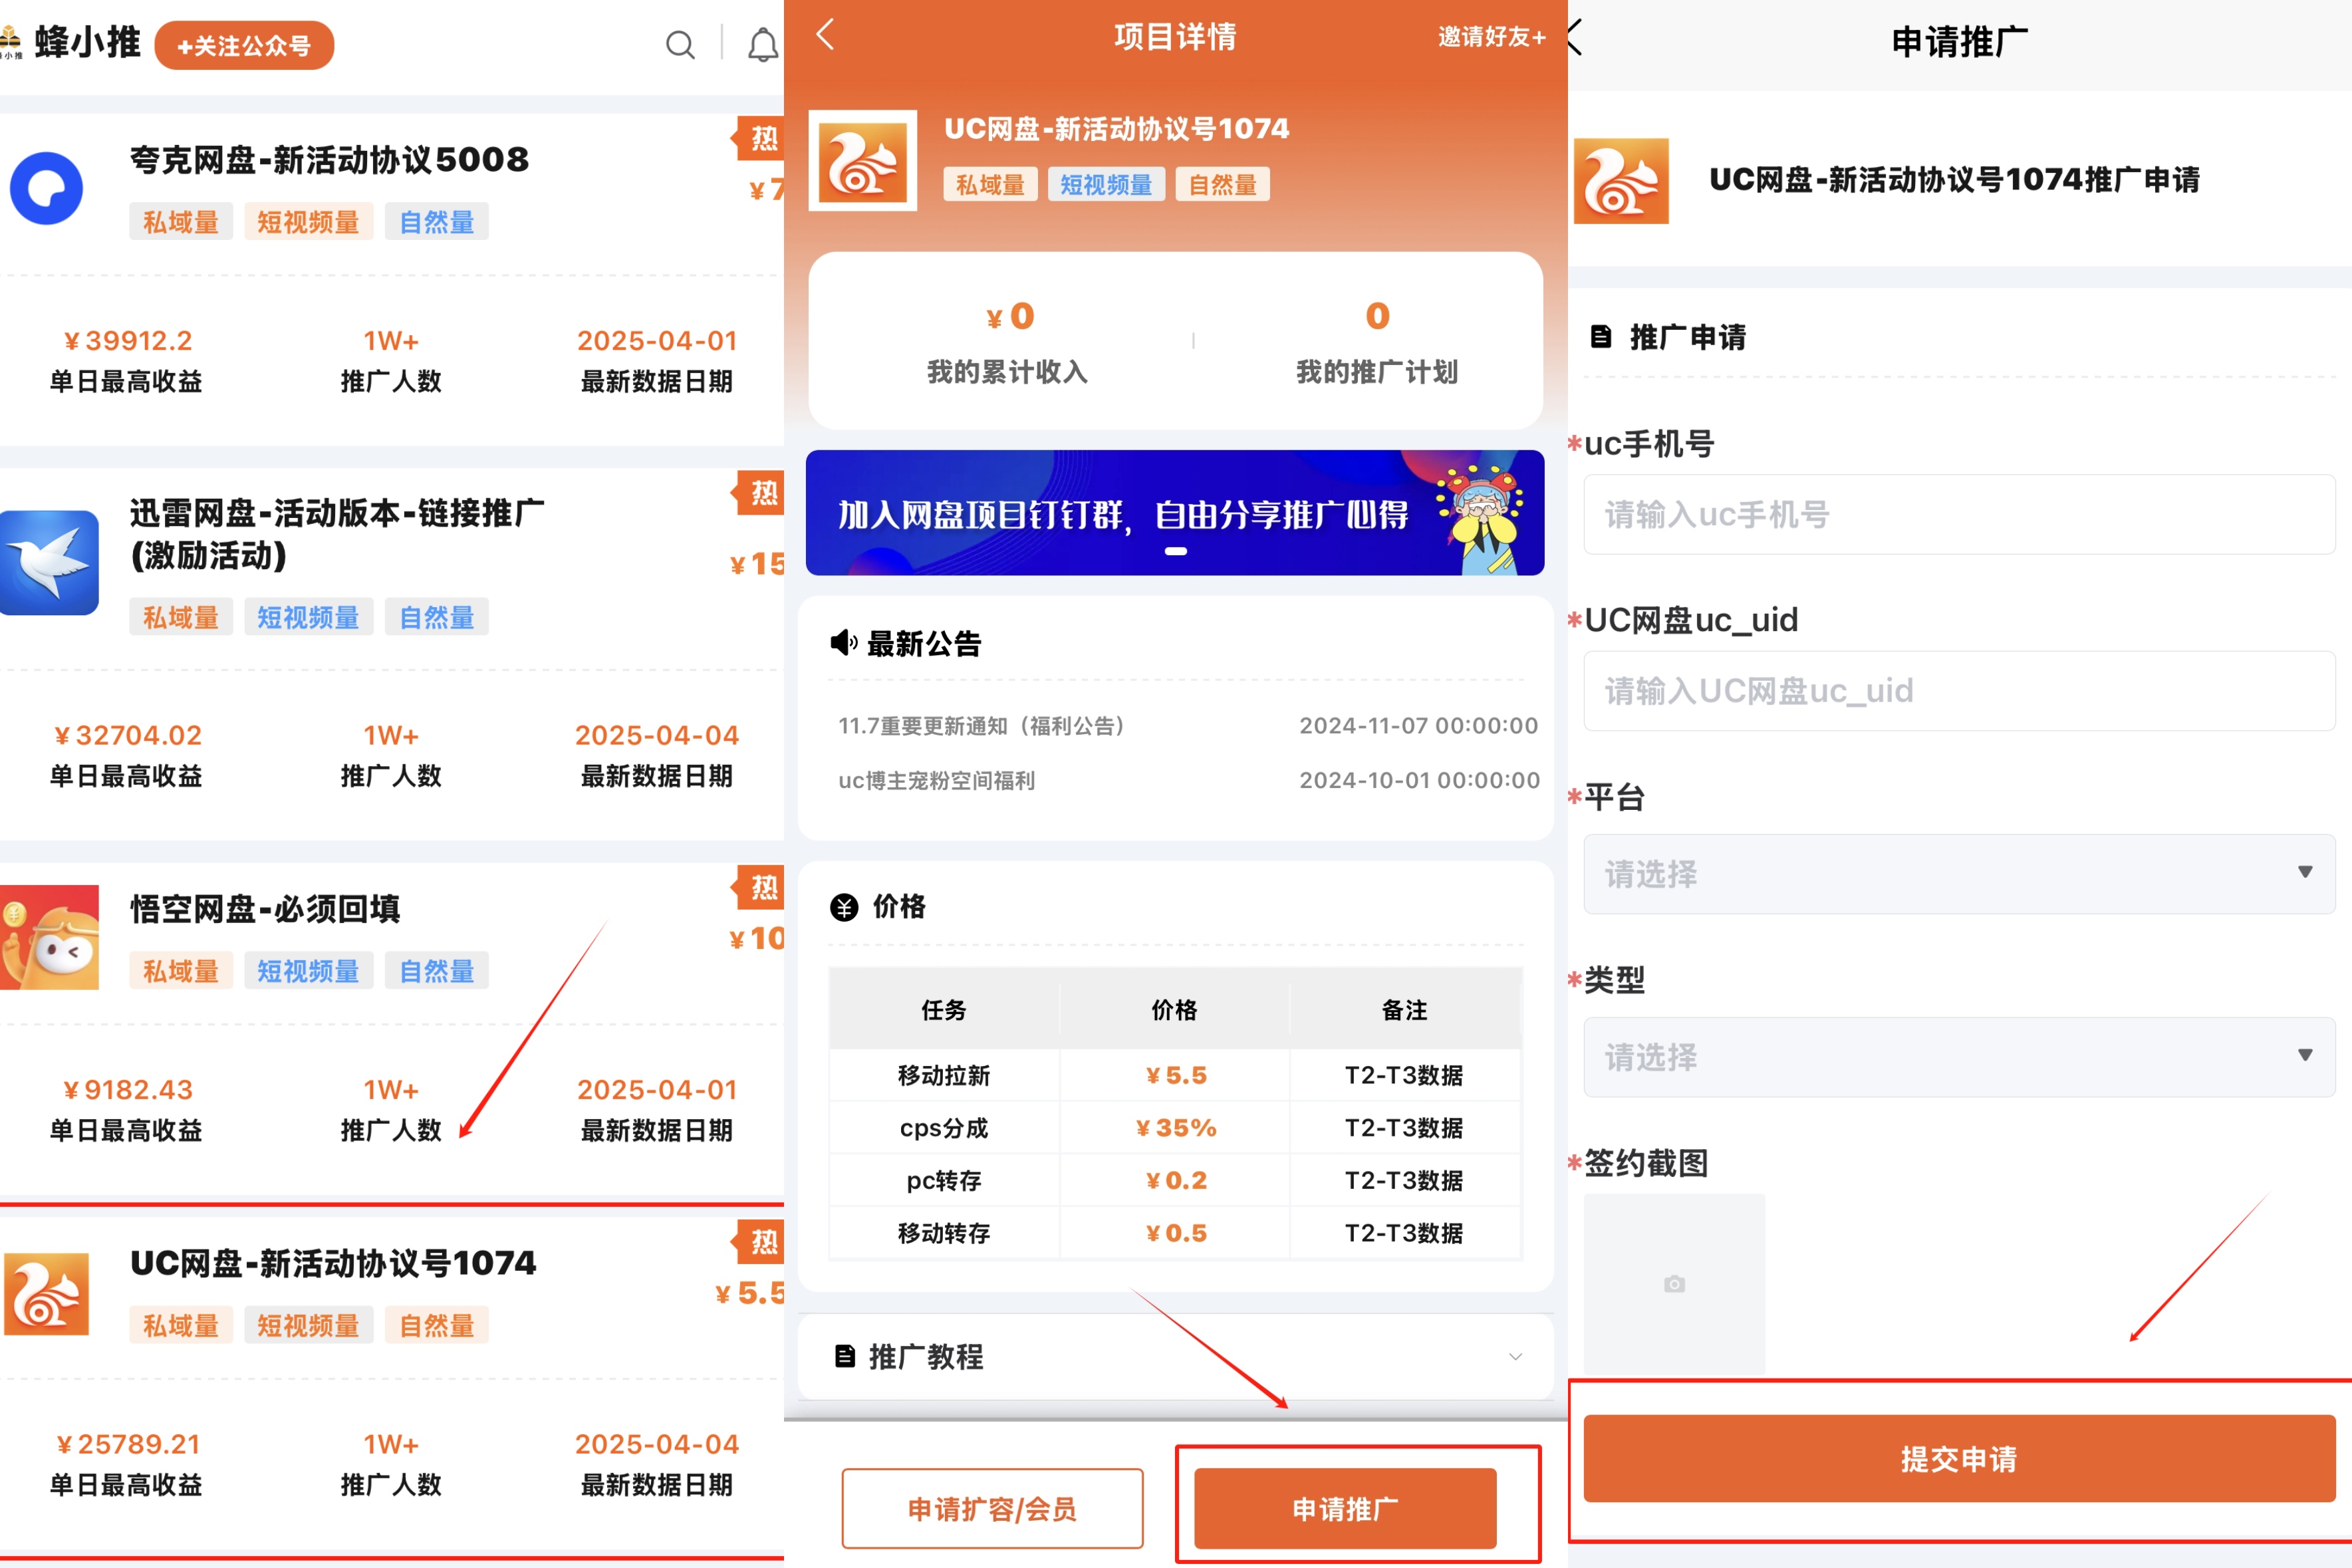Image resolution: width=2352 pixels, height=1568 pixels.
Task: Tap 自然量 tag on 悟空网盘 card
Action: coord(437,970)
